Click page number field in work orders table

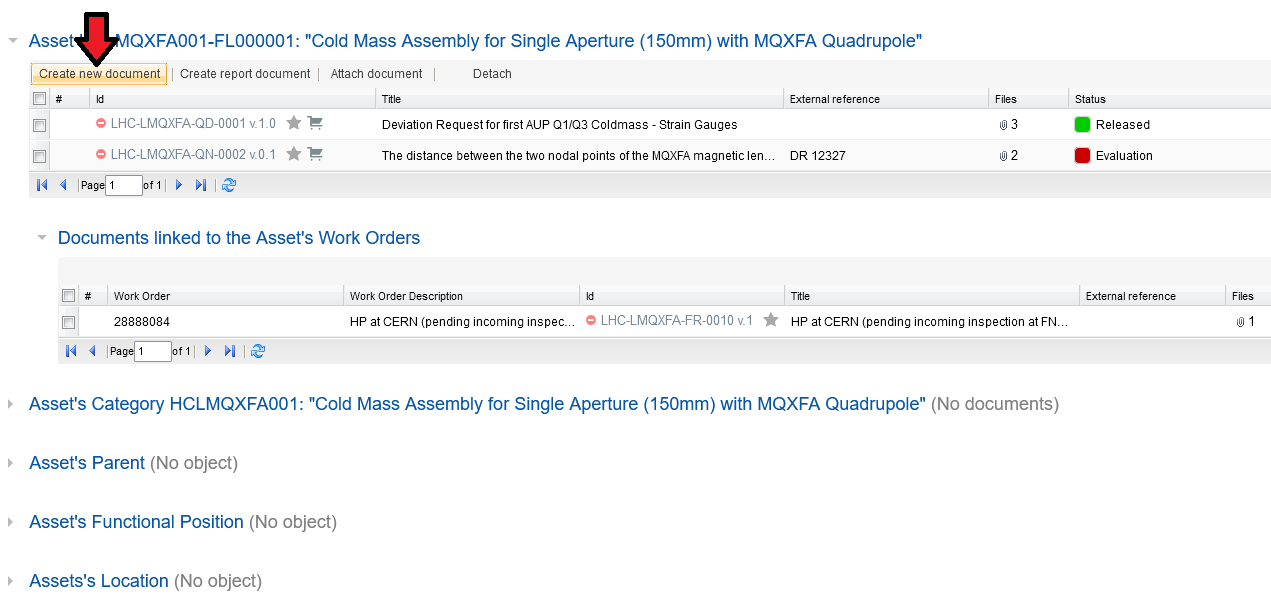[x=153, y=351]
